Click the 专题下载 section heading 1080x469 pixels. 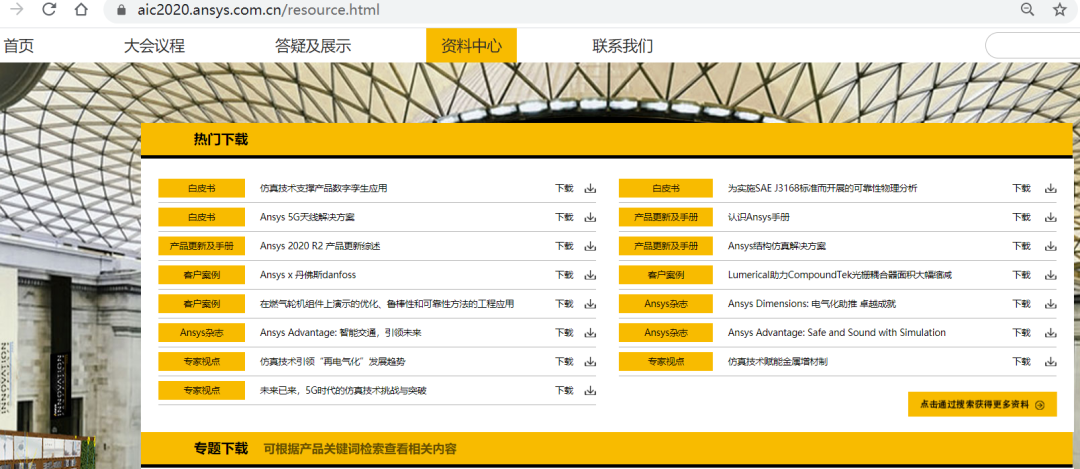point(220,449)
